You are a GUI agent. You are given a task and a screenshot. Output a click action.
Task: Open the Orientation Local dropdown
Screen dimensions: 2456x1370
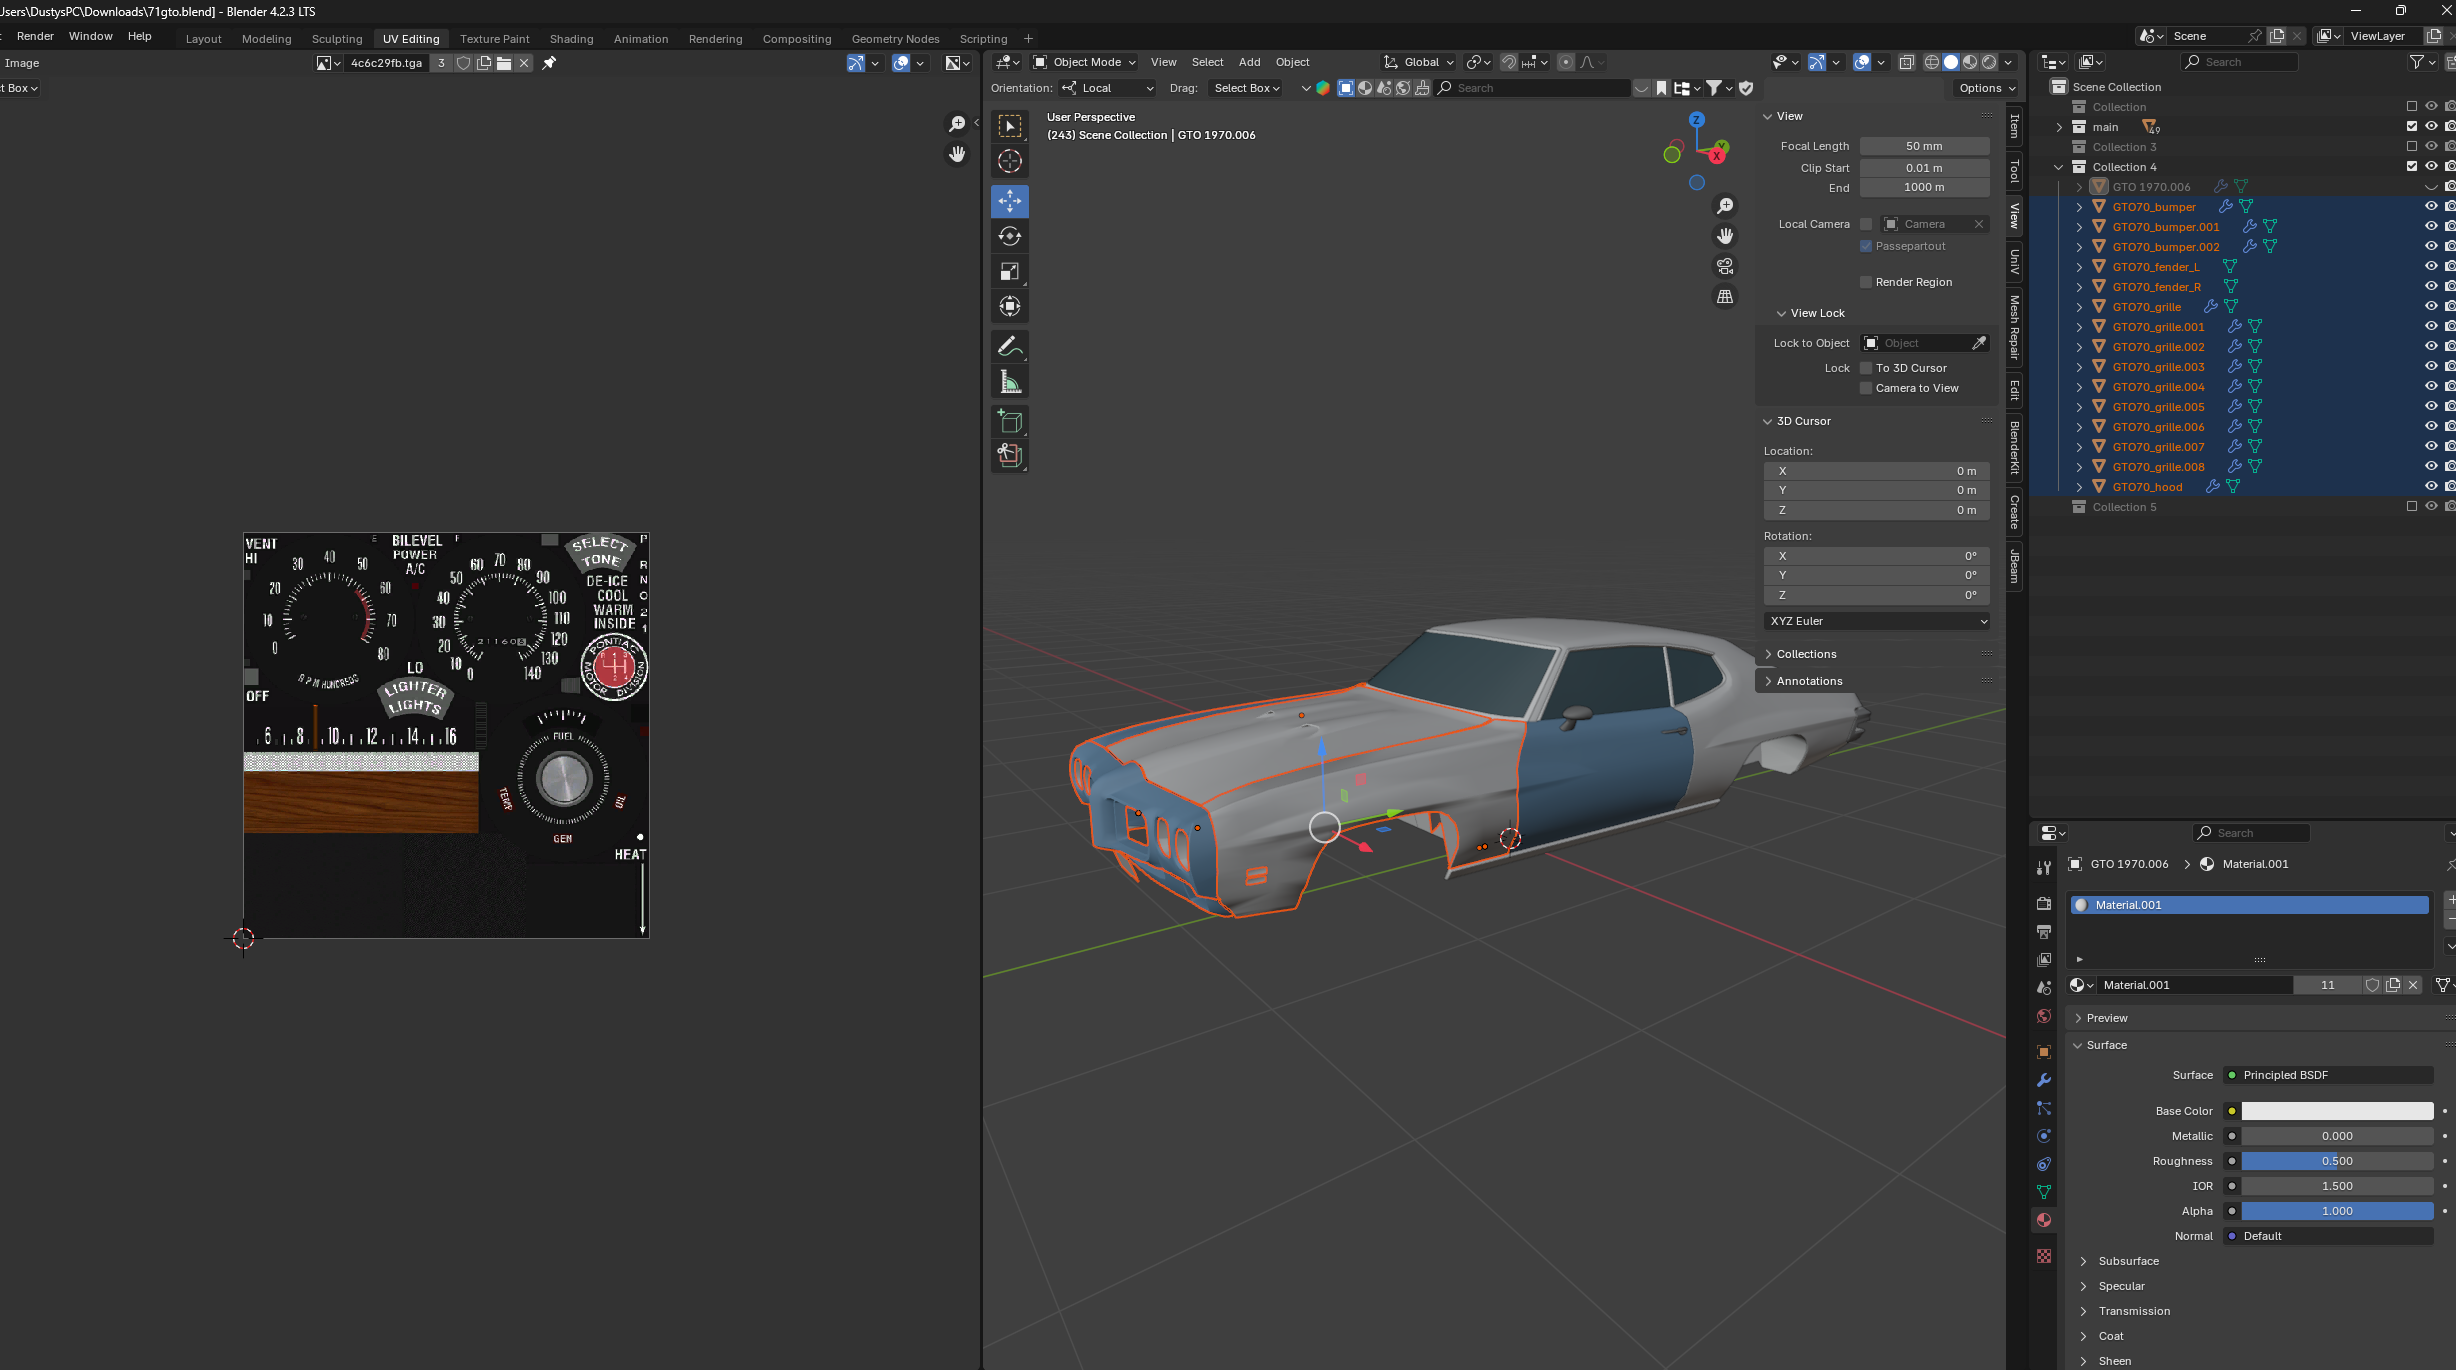[x=1108, y=88]
